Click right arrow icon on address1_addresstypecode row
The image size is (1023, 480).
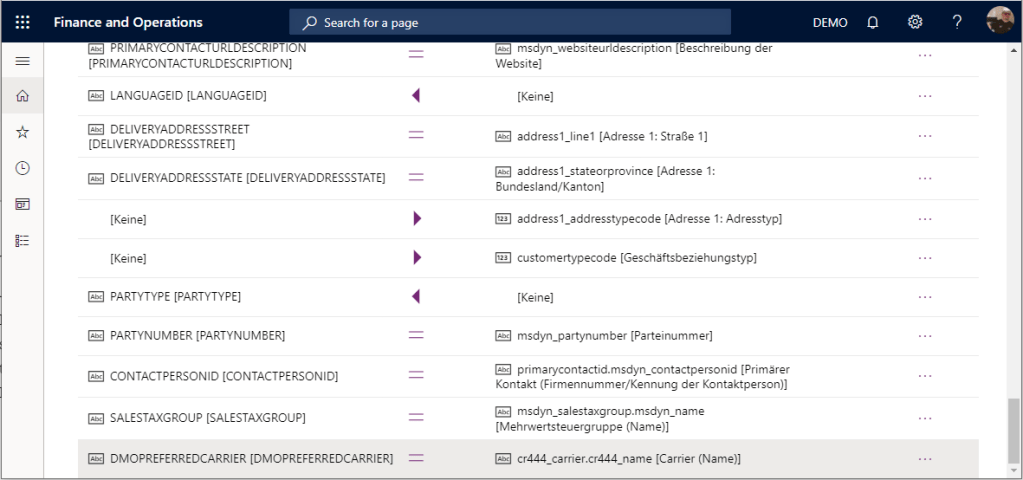click(x=417, y=219)
